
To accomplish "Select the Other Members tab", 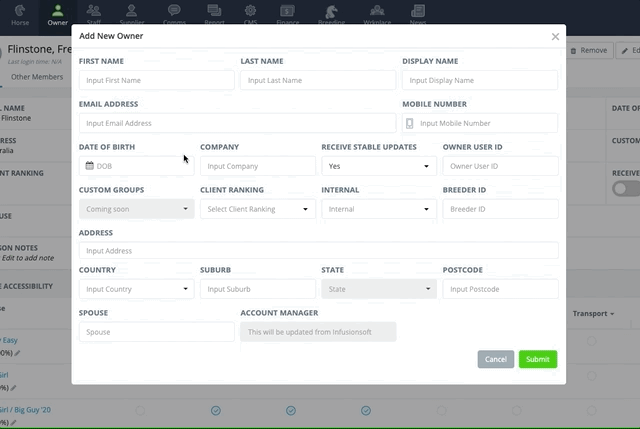I will 37,76.
